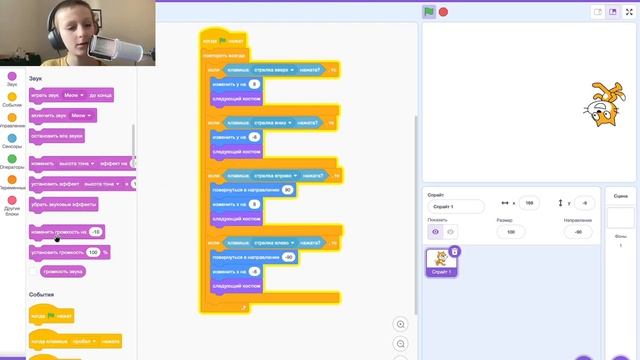Click the 'Сцена' panel label
Screen dimensions: 640x360
pos(620,196)
